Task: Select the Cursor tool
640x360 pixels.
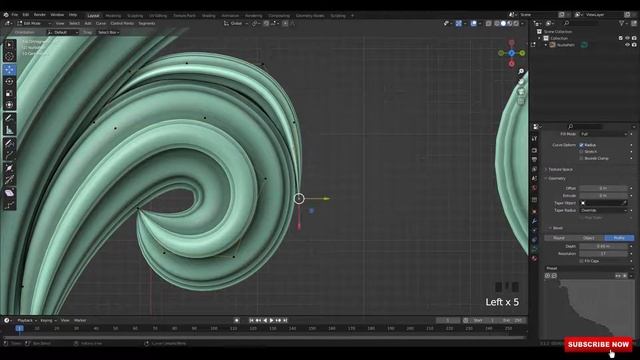Action: 9,57
